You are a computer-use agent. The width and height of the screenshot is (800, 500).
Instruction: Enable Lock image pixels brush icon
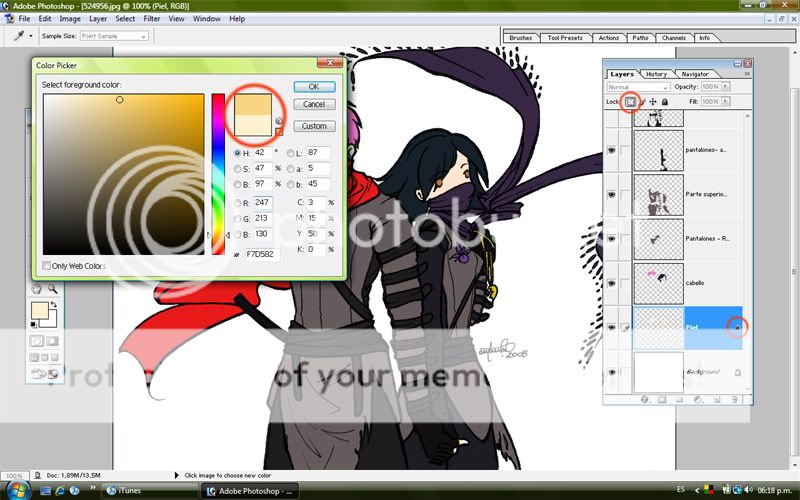[643, 102]
